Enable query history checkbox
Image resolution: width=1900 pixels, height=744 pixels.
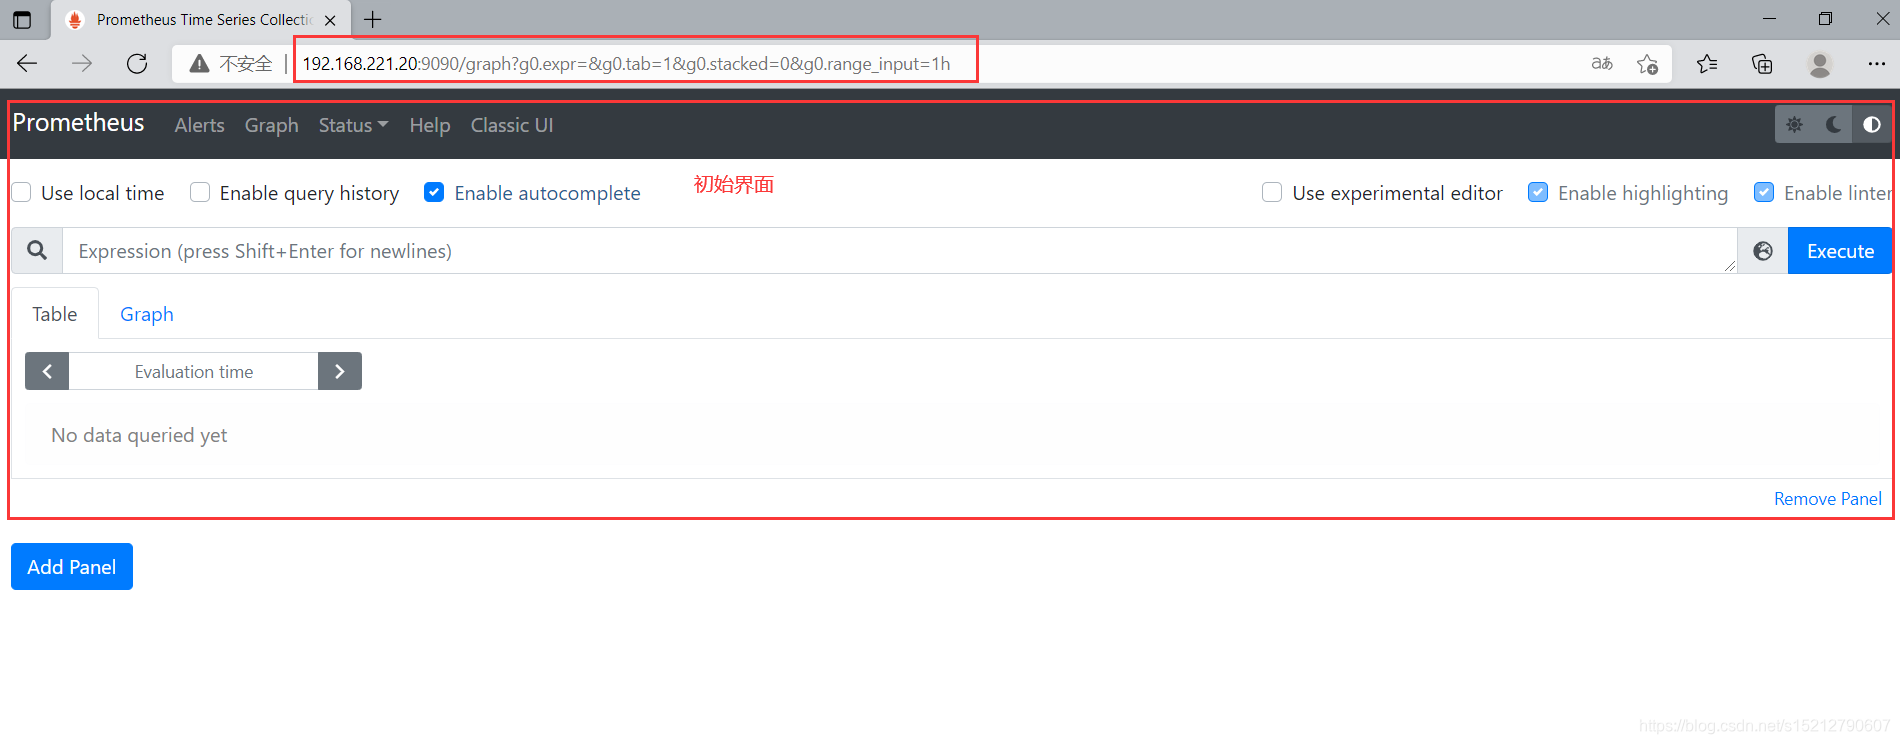(x=200, y=192)
